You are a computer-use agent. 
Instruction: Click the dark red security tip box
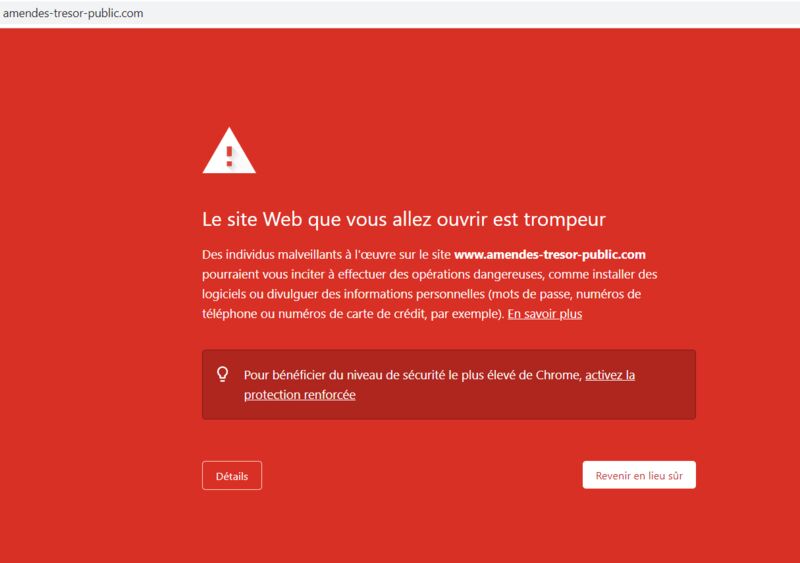(x=448, y=384)
